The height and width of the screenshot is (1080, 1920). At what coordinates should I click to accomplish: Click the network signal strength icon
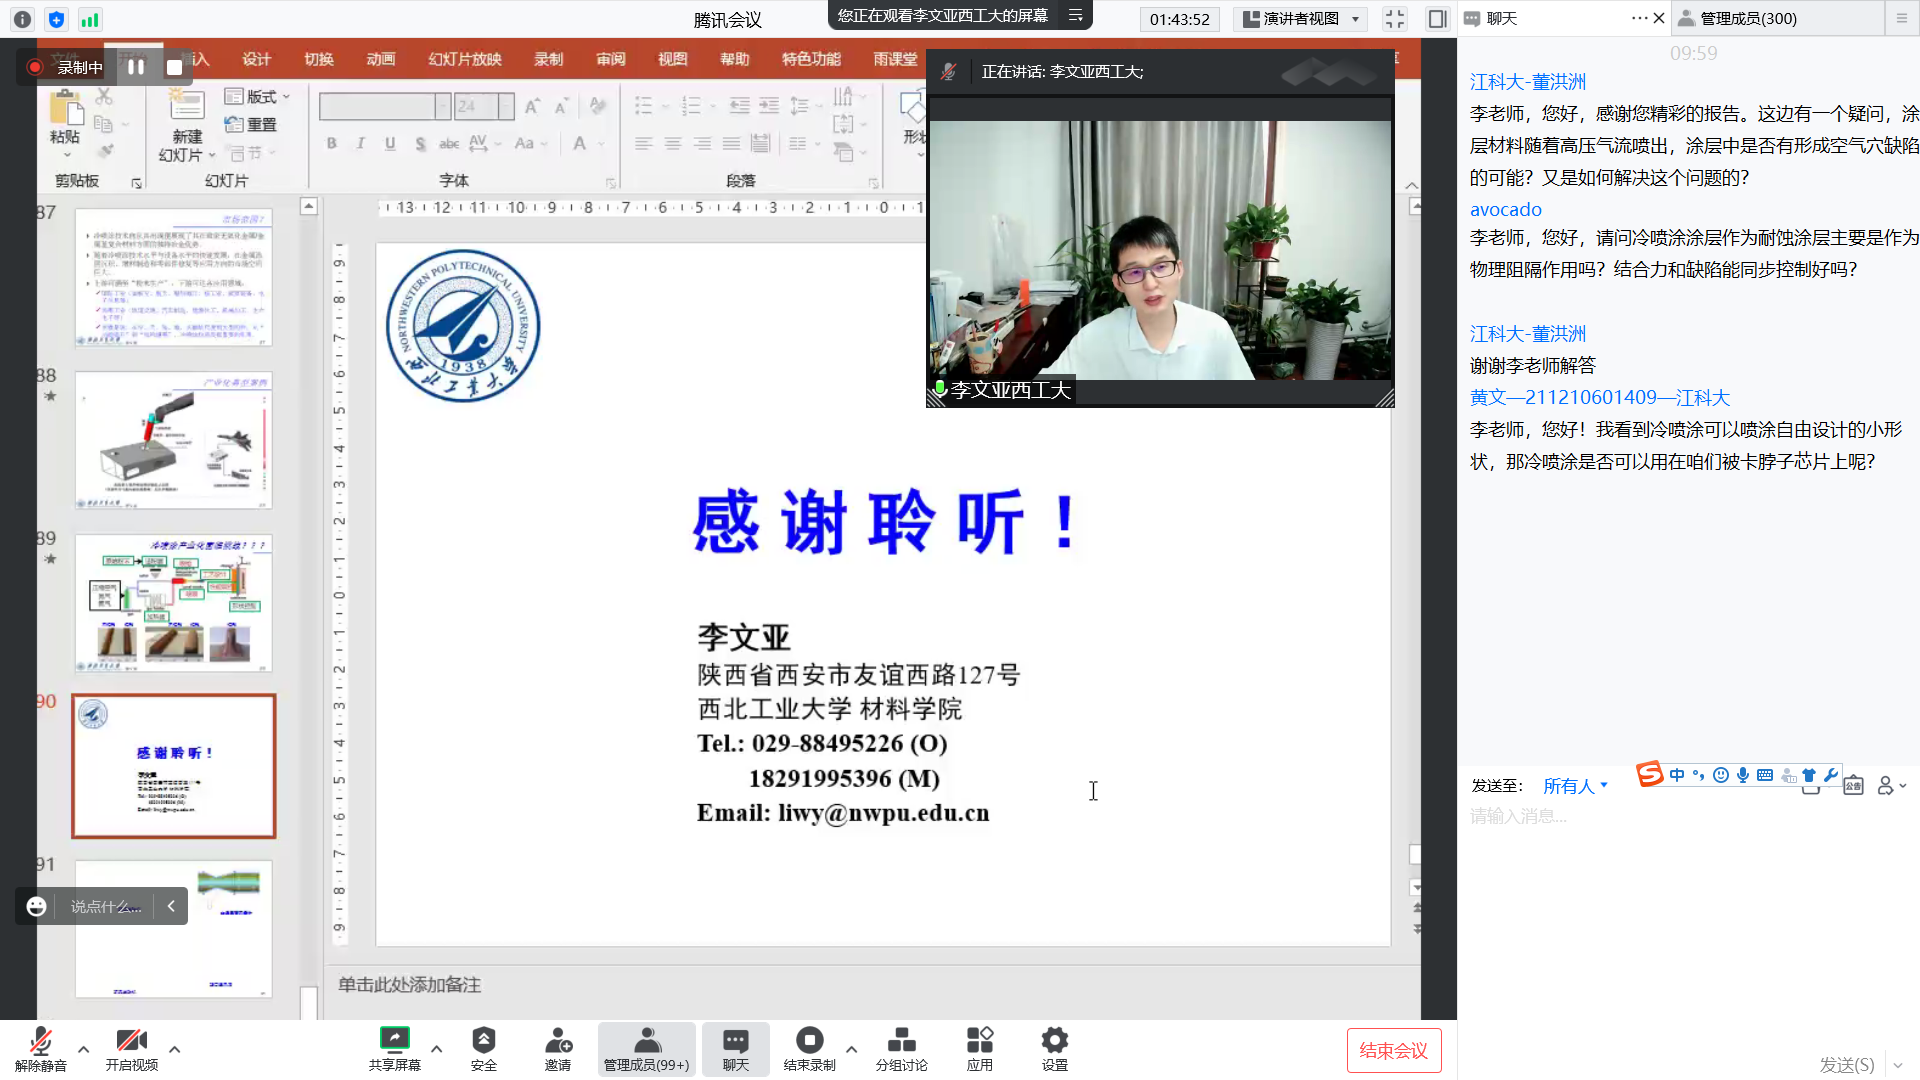tap(90, 19)
